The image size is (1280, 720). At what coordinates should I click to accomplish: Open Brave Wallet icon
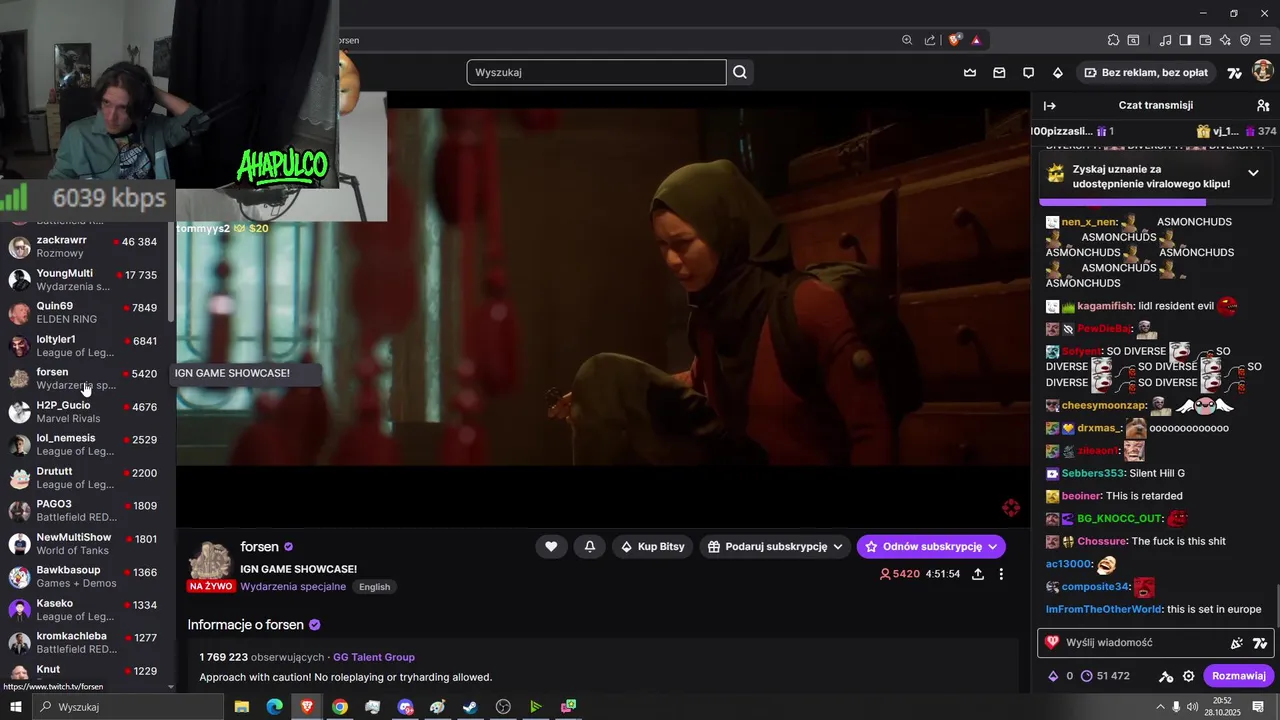coord(1205,40)
